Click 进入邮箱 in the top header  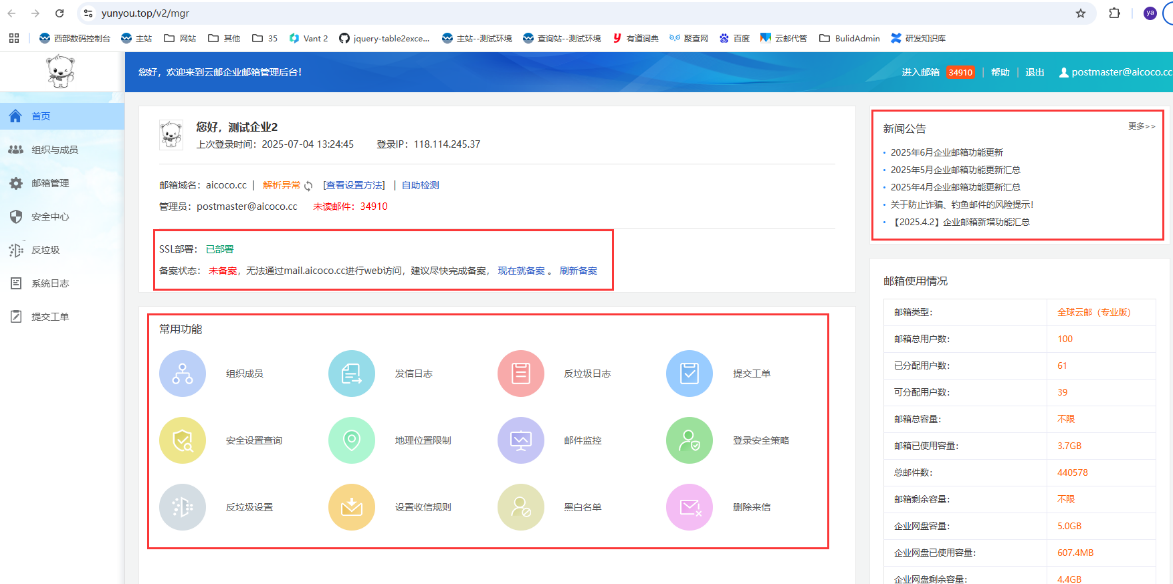click(920, 72)
